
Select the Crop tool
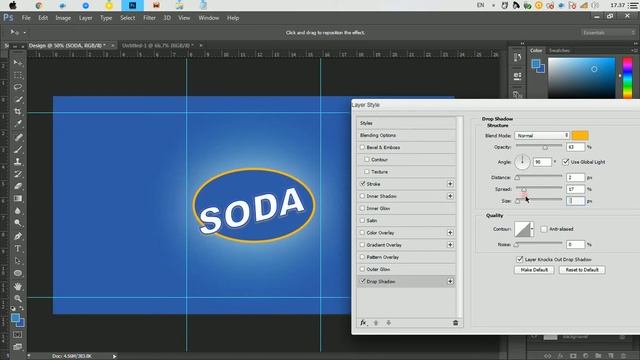[x=18, y=111]
